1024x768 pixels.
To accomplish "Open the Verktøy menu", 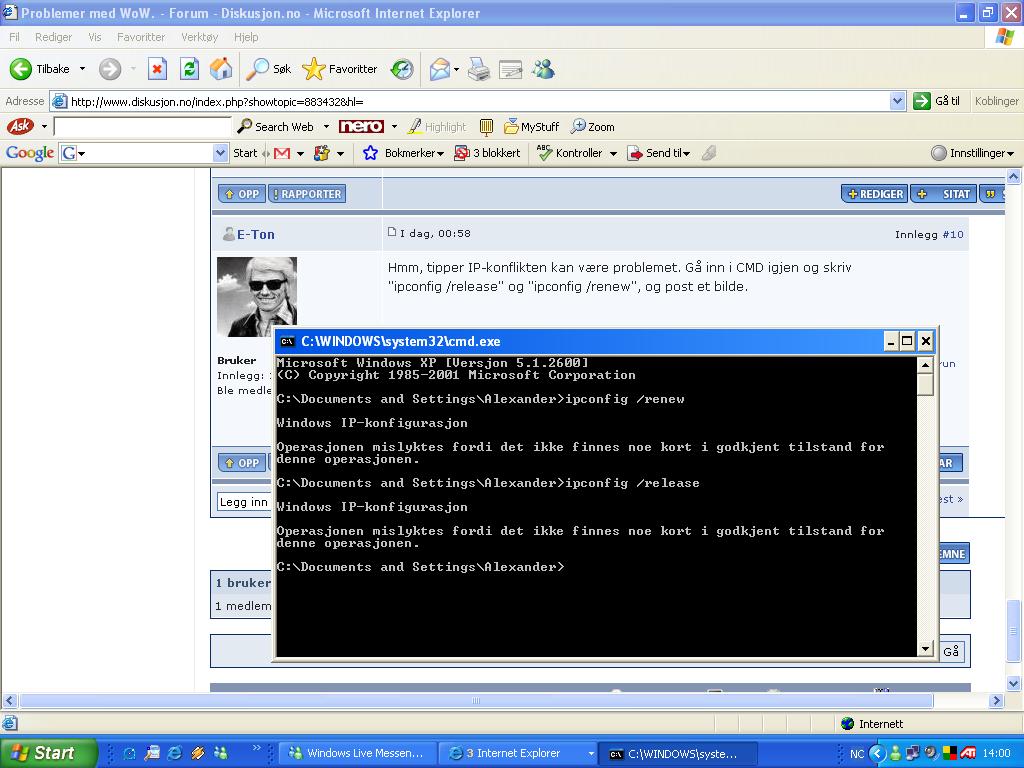I will coord(199,37).
